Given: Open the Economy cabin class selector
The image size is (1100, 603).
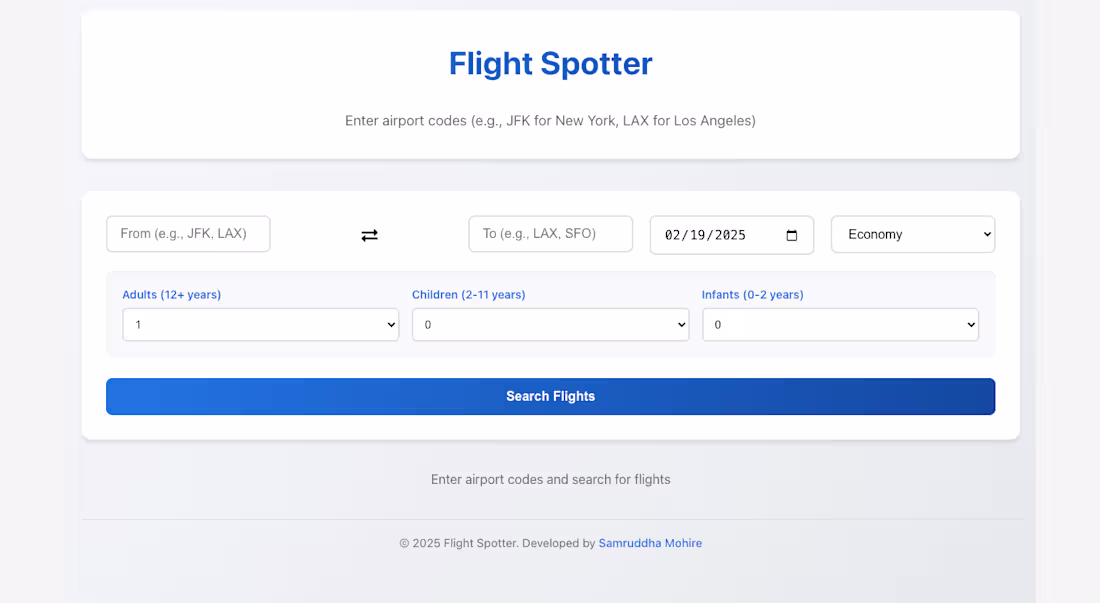Looking at the screenshot, I should tap(912, 234).
